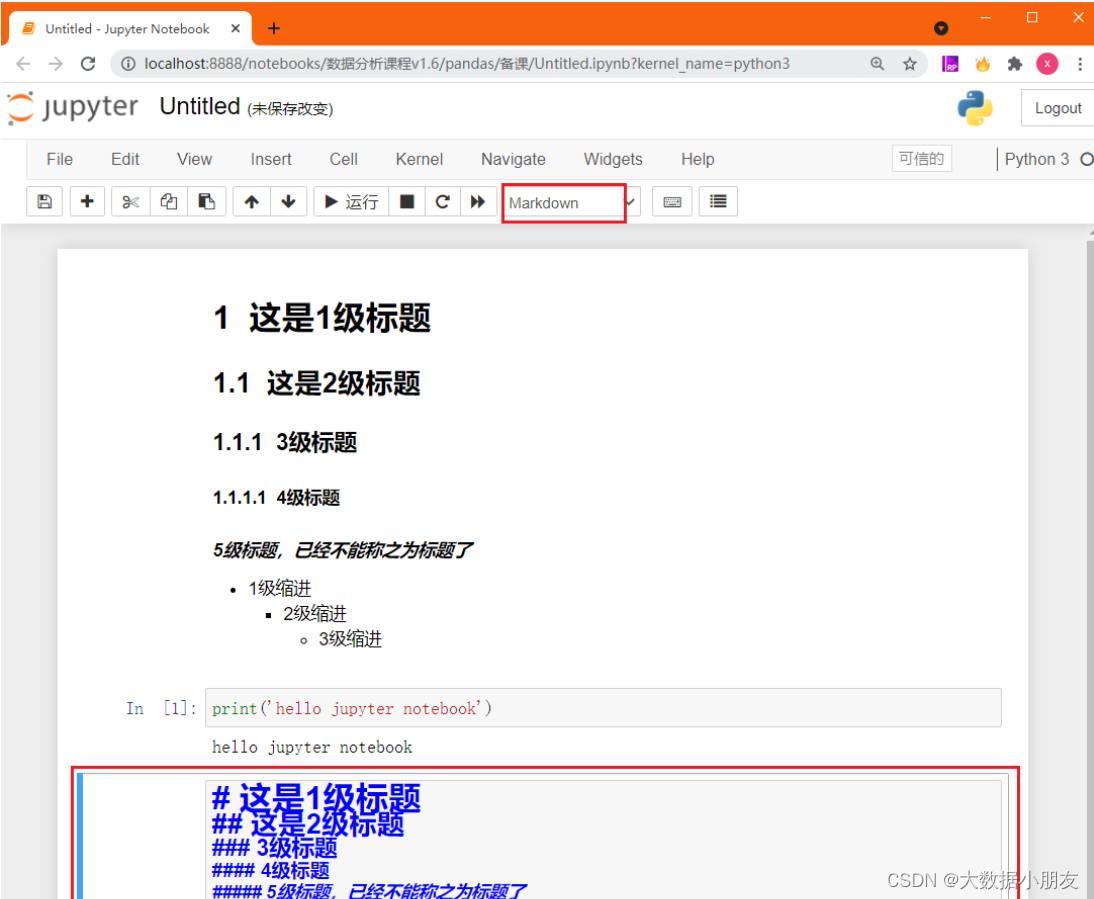This screenshot has height=899, width=1094.
Task: Click the 可信的 trusted notebook button
Action: point(921,158)
